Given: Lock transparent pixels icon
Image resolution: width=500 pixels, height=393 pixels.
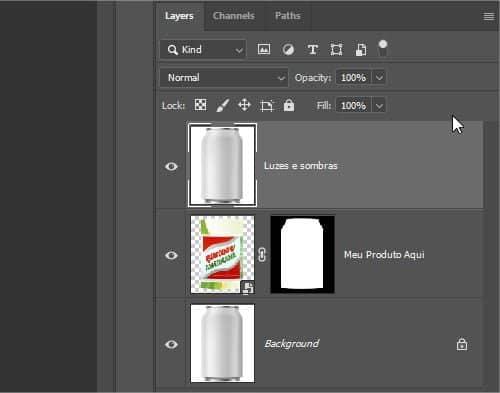Looking at the screenshot, I should click(x=200, y=105).
